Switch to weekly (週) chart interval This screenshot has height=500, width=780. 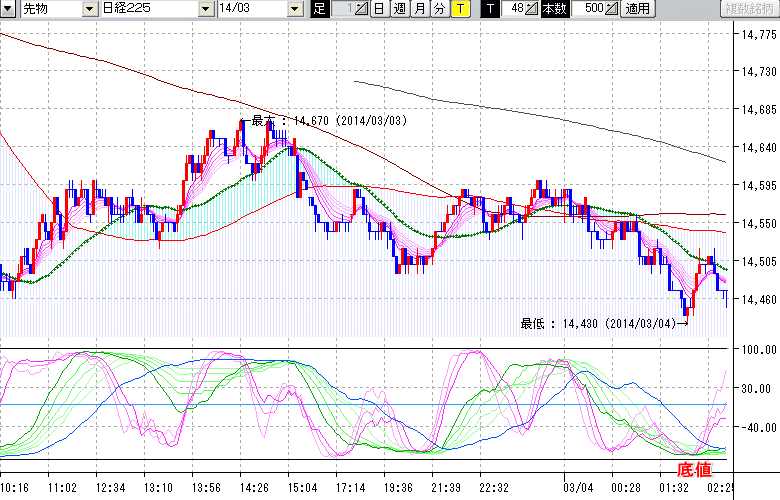(399, 9)
